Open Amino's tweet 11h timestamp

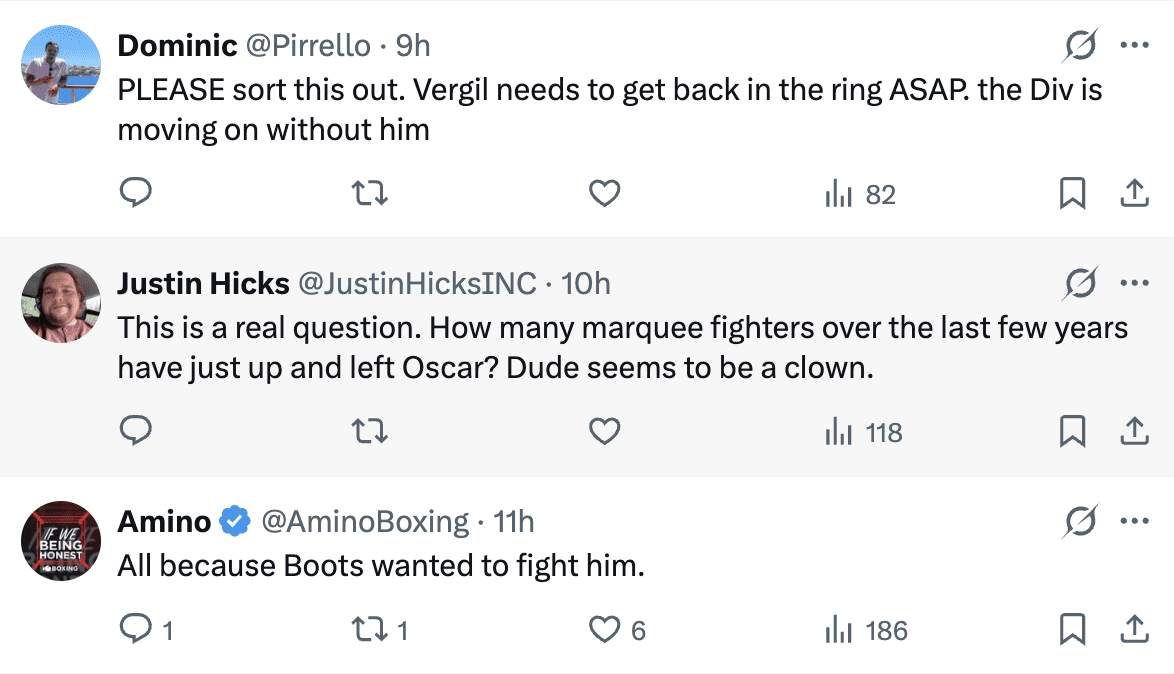coord(514,521)
